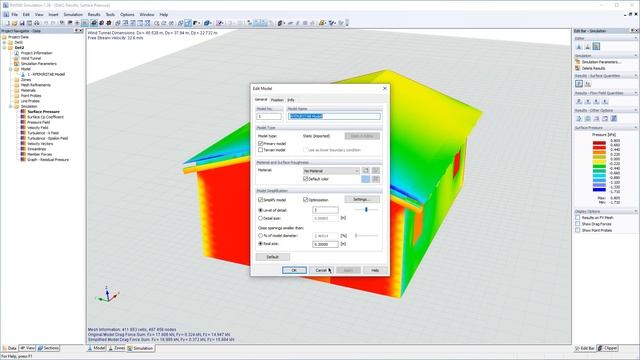This screenshot has width=640, height=360.
Task: Click dark red legend swatch at top
Action: coord(599,143)
